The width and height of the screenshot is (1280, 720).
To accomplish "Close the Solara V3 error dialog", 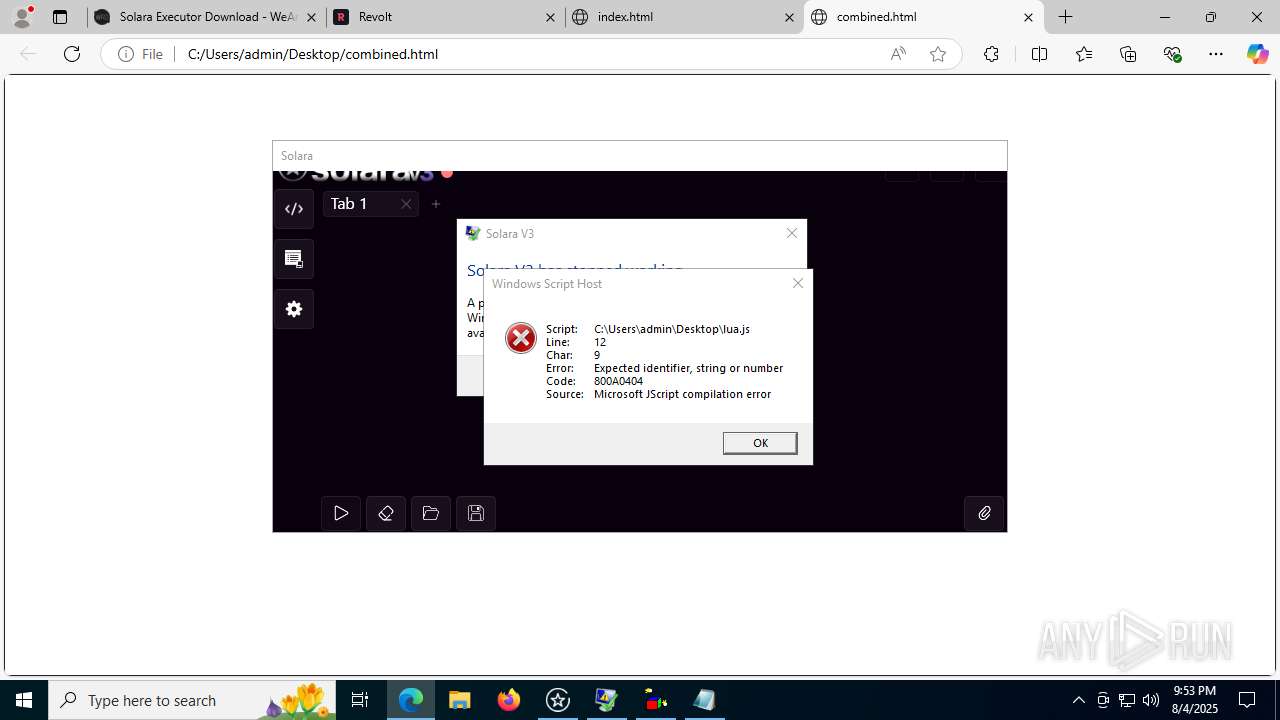I will [792, 233].
